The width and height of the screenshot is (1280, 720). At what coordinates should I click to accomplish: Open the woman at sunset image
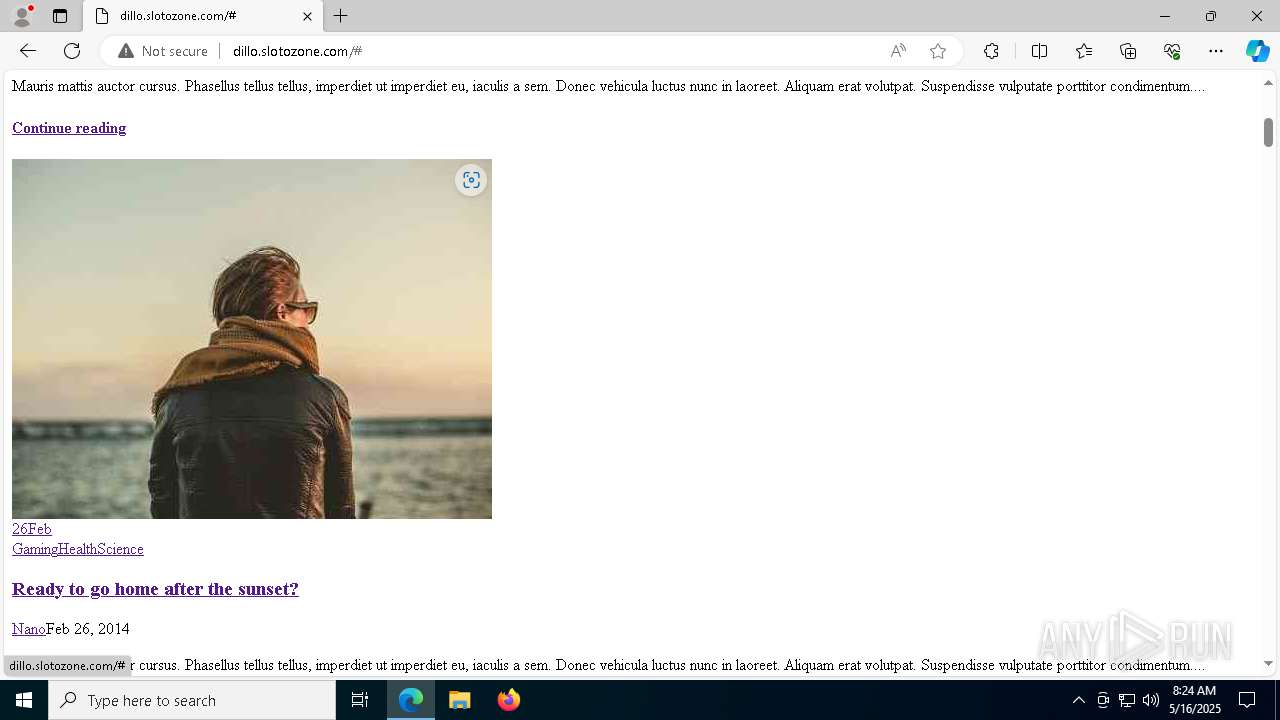(252, 339)
